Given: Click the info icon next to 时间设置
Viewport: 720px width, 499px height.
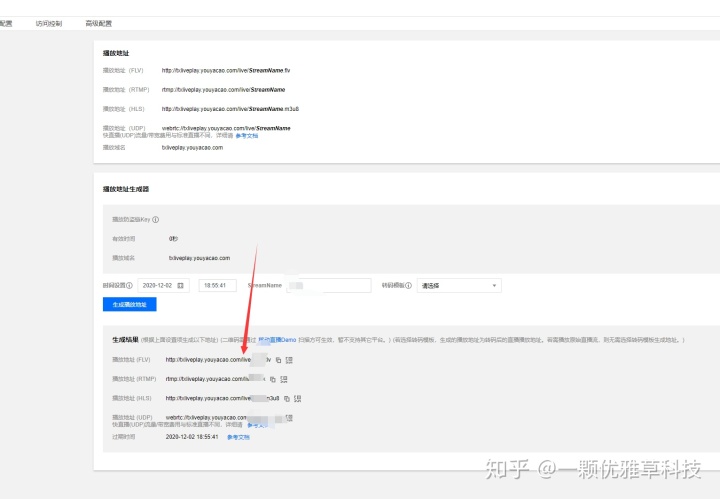Looking at the screenshot, I should pos(129,286).
